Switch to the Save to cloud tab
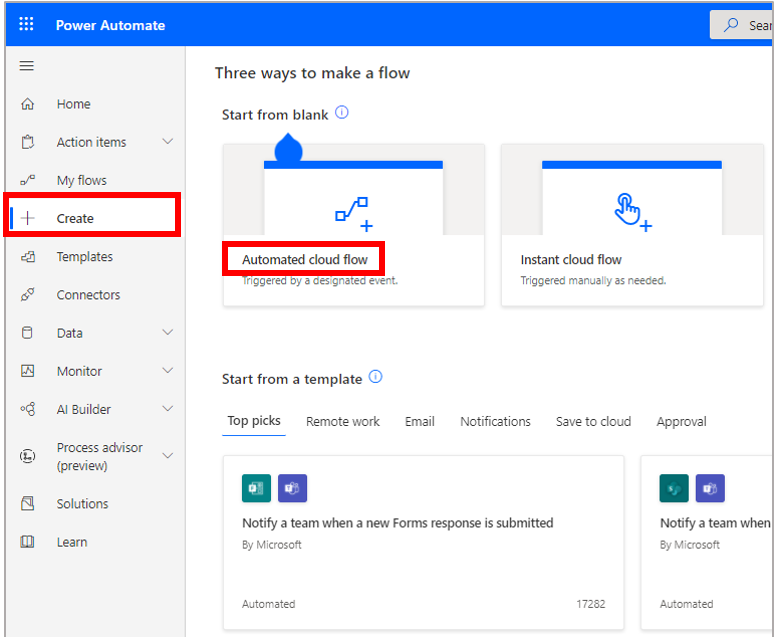This screenshot has height=637, width=777. (x=594, y=421)
